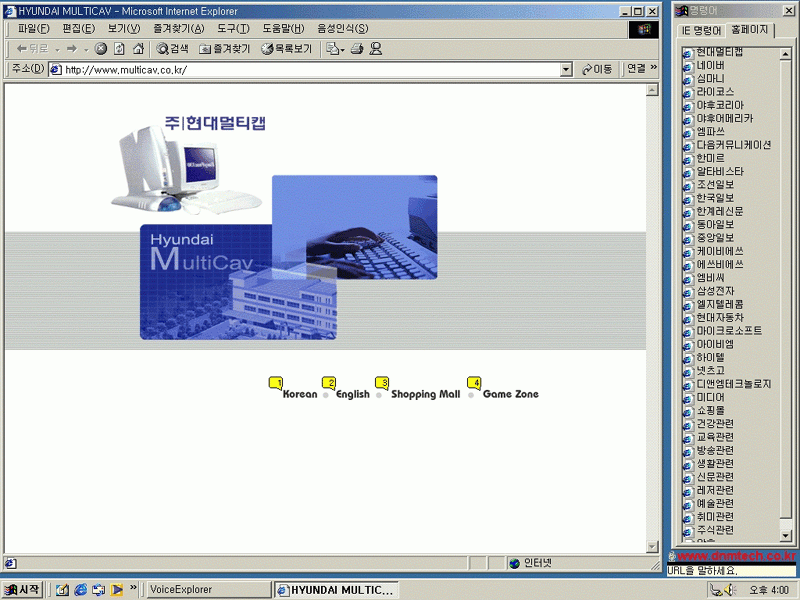Viewport: 800px width, 600px height.
Task: Switch to VoiceExplorer in the taskbar
Action: pyautogui.click(x=207, y=590)
